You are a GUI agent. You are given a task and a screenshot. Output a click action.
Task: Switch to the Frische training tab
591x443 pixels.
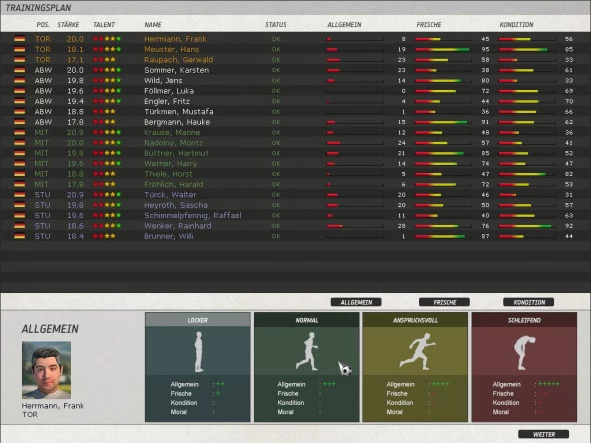[x=444, y=302]
